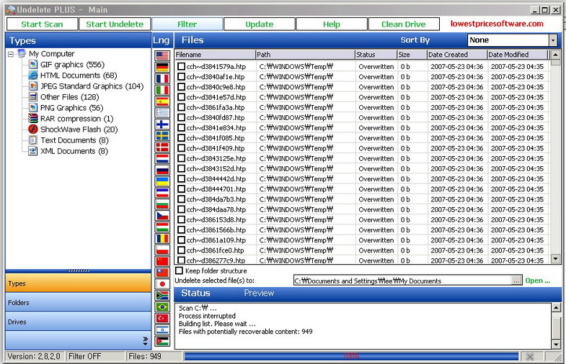Viewport: 566px width, 364px height.
Task: Pick the Finnish flag language
Action: click(162, 124)
